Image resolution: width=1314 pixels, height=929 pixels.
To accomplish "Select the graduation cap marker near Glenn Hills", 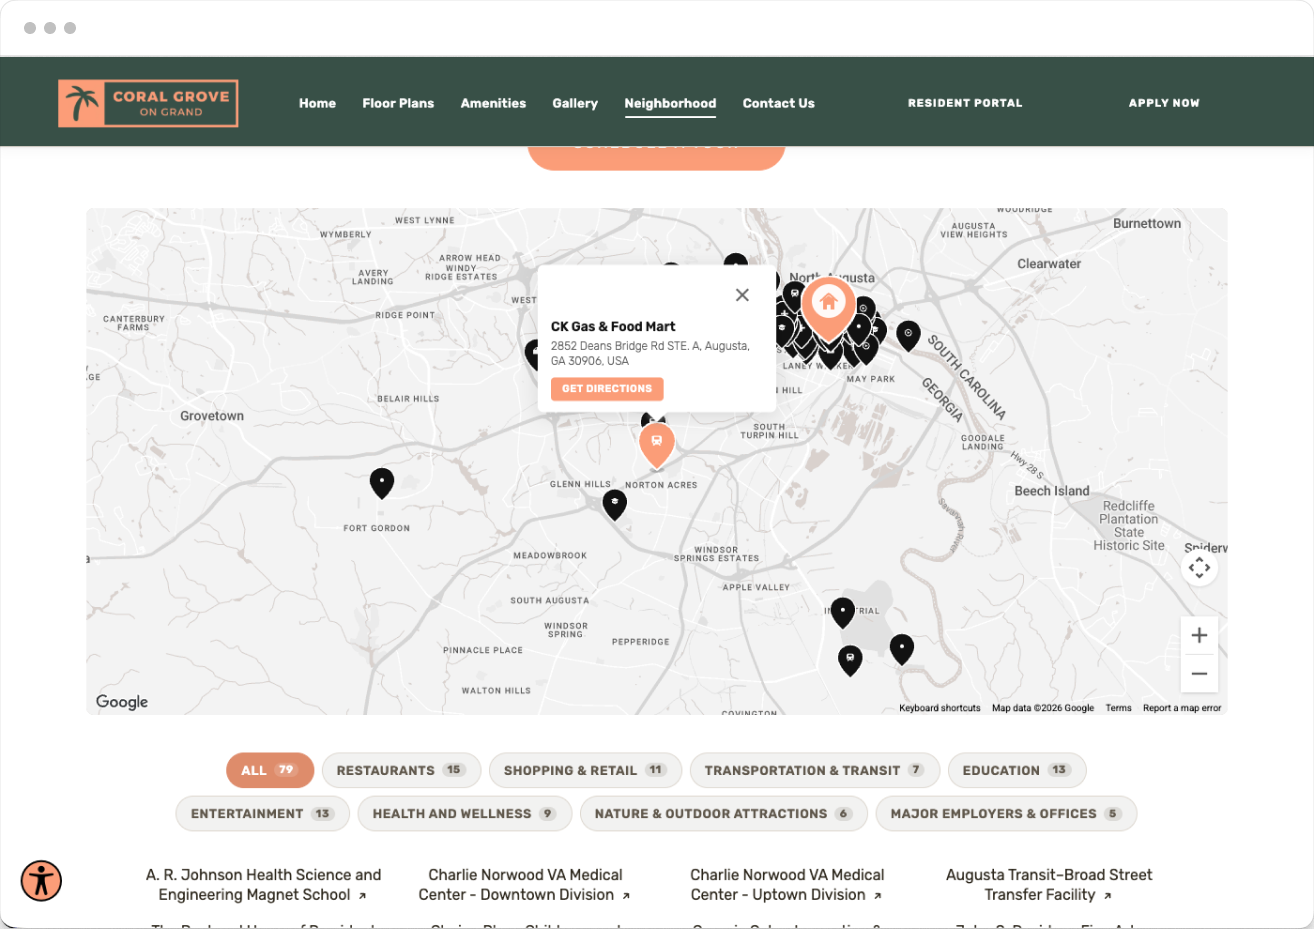I will [615, 504].
